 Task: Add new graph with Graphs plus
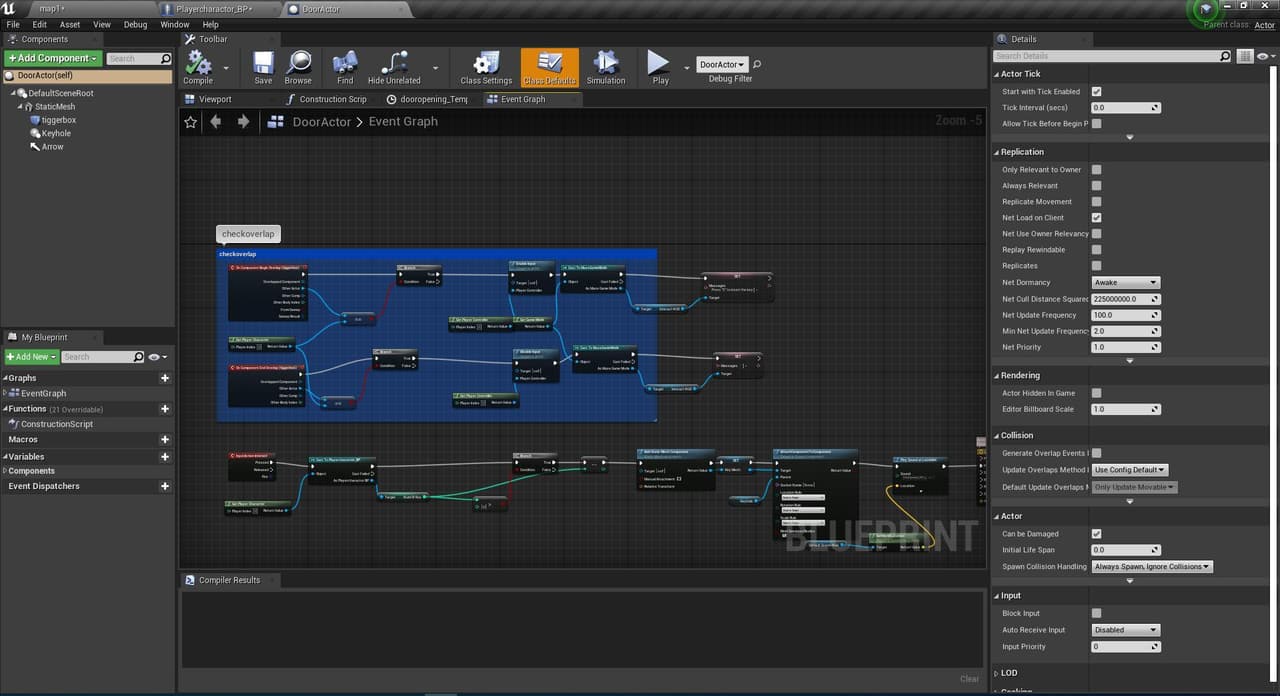(x=165, y=378)
